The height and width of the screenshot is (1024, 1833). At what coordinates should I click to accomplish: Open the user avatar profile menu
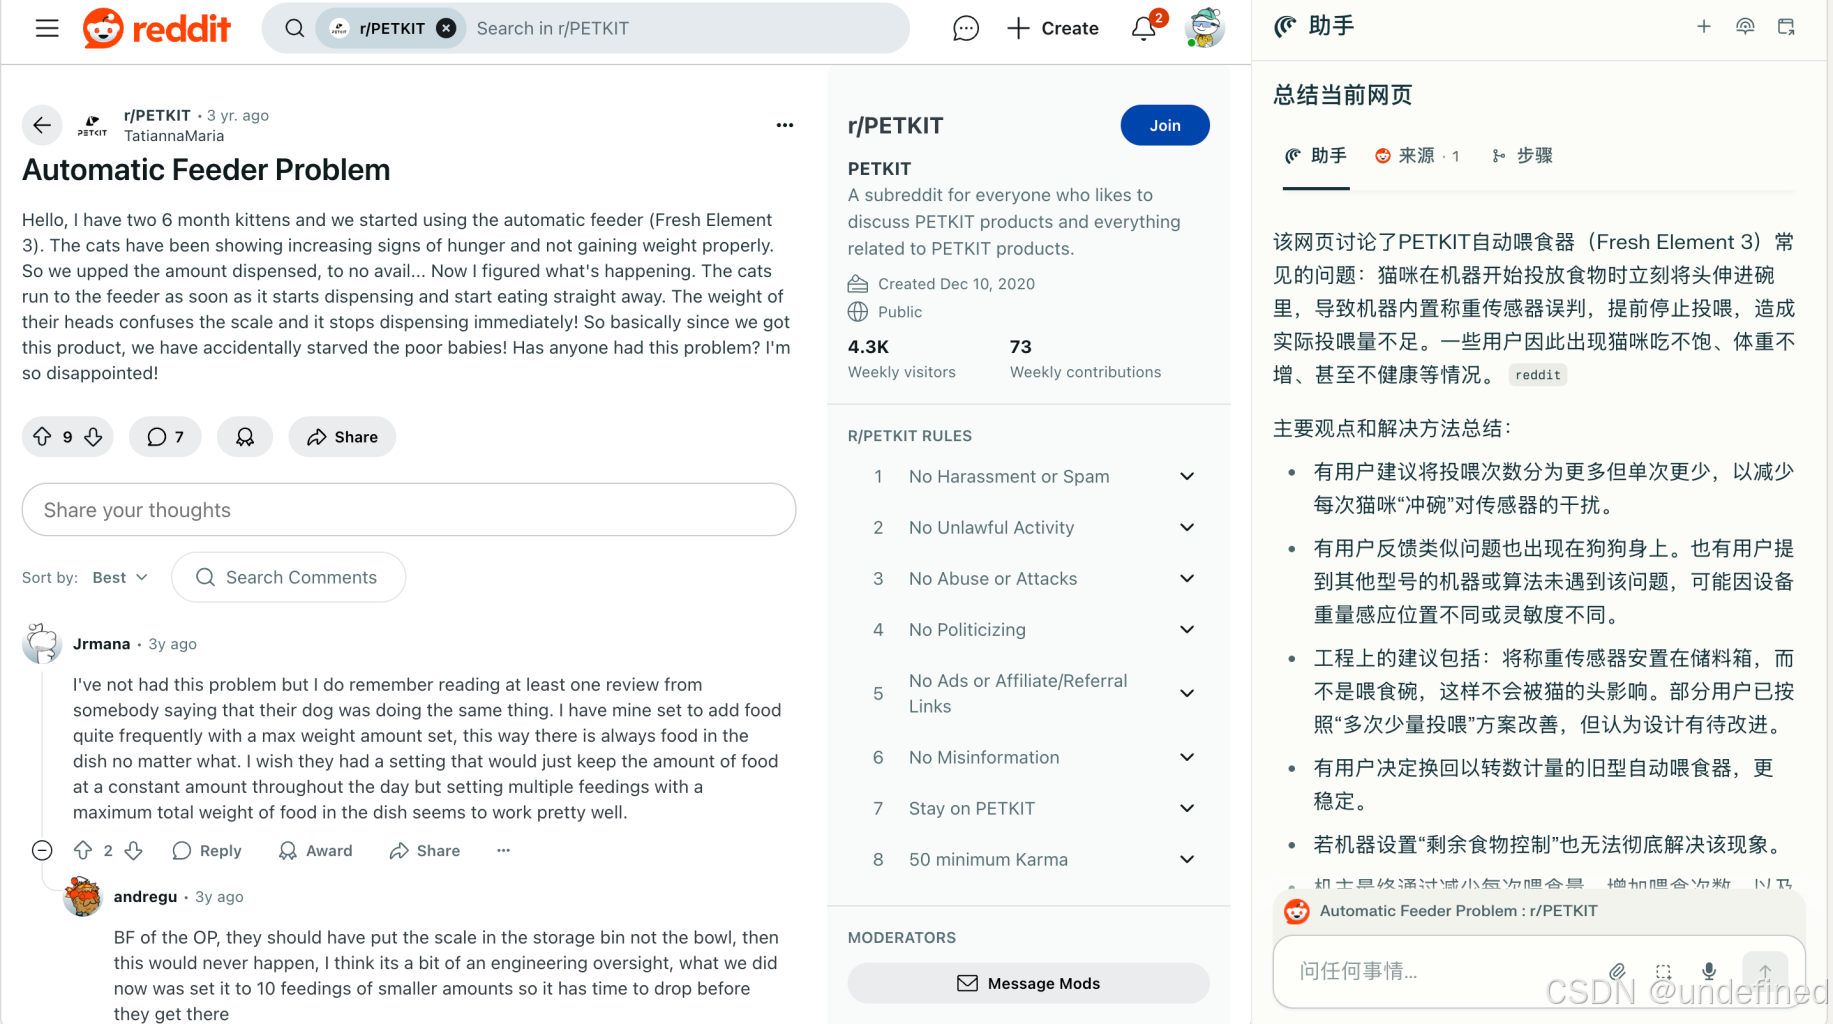[1204, 28]
